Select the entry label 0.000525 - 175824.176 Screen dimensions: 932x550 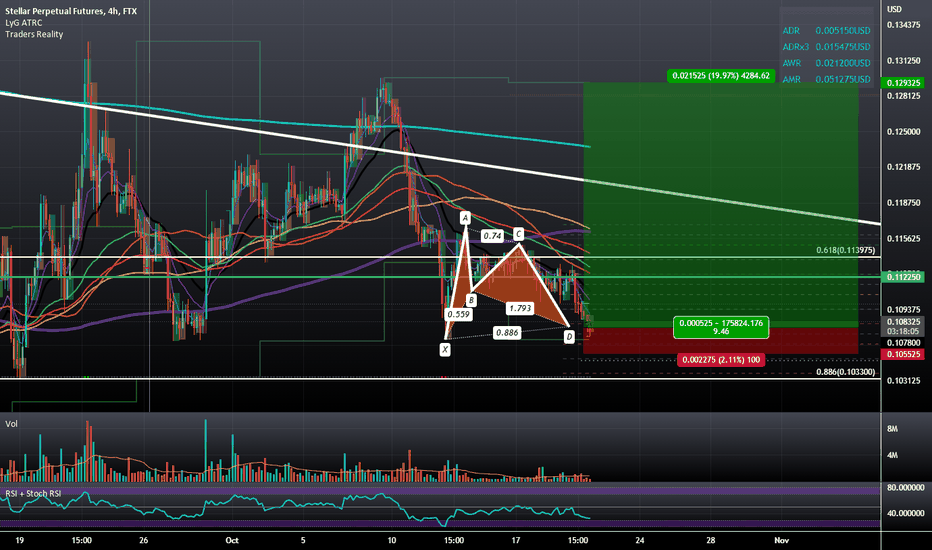720,327
